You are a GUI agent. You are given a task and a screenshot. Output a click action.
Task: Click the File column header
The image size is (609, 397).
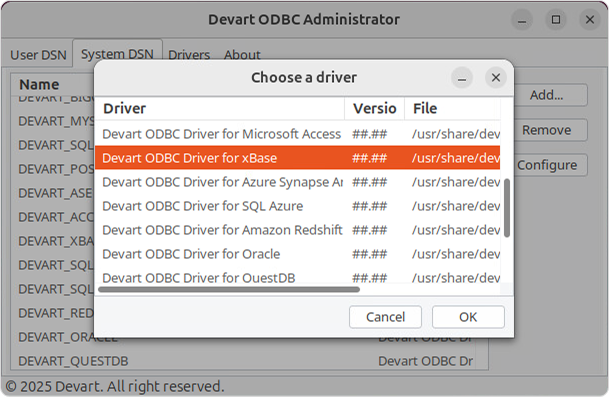click(x=452, y=108)
